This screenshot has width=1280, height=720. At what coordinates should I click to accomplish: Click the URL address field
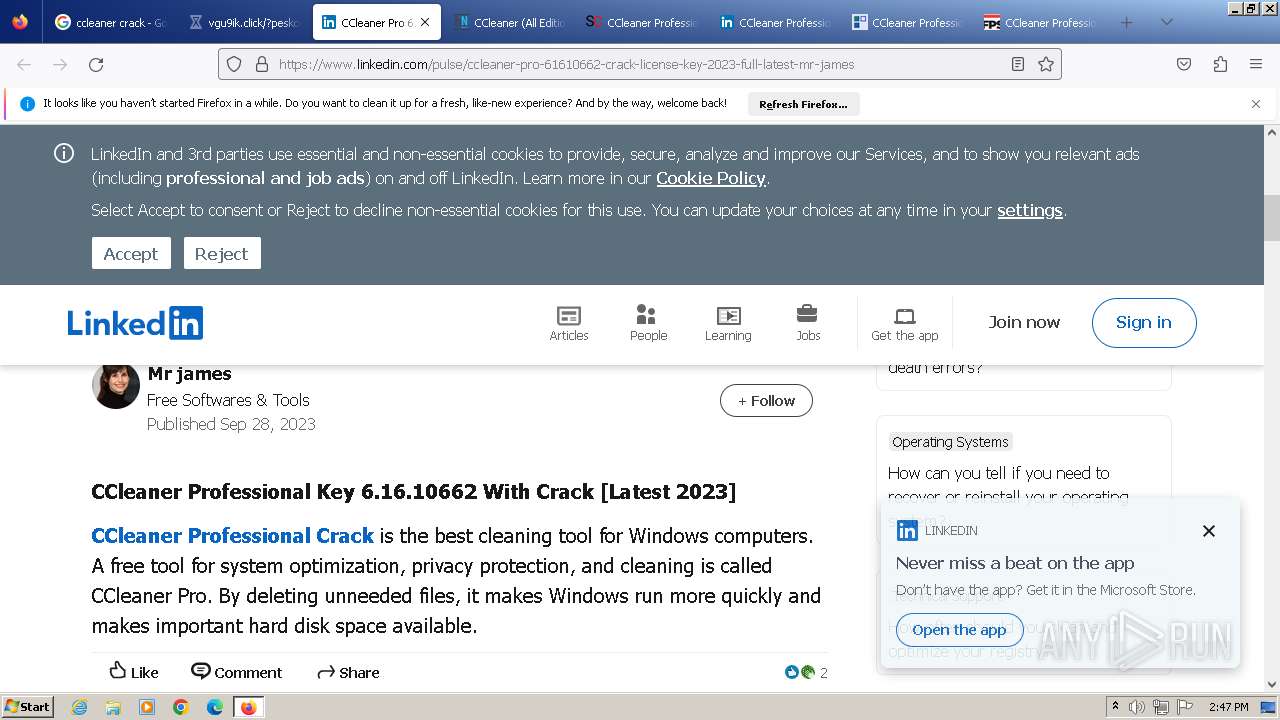640,64
